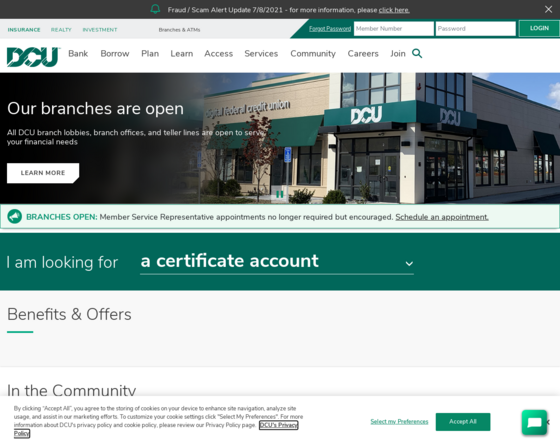Click the DCU logo
Viewport: 560px width, 448px height.
pos(33,57)
